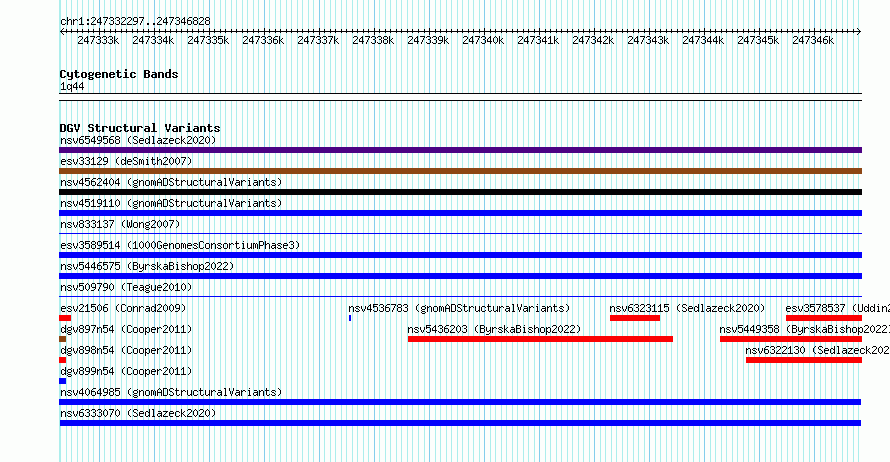The image size is (890, 462).
Task: Click the blue nsv5446575 variant bar
Action: [x=460, y=276]
